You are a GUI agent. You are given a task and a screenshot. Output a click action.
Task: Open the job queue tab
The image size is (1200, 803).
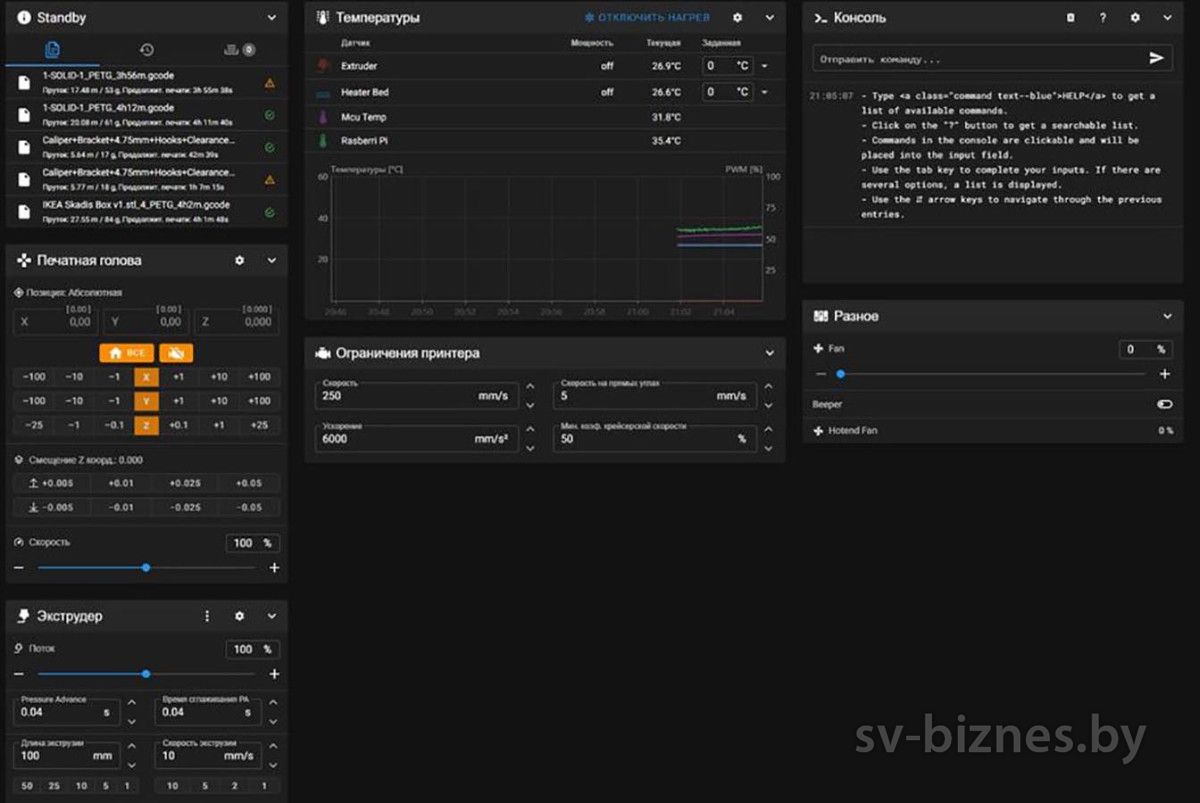pos(238,49)
